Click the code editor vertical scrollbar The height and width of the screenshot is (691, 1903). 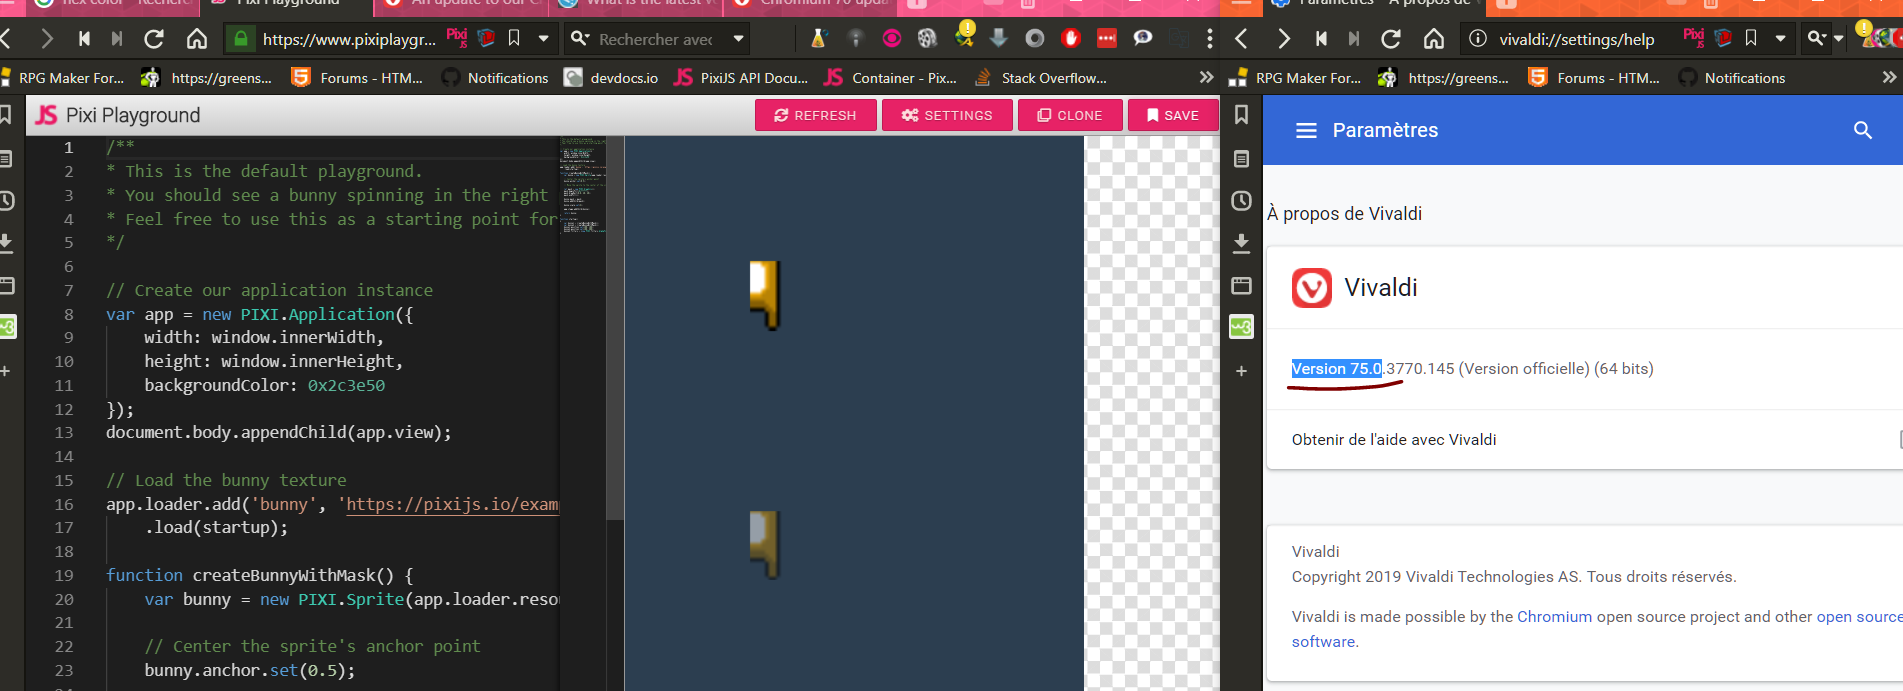(x=615, y=328)
